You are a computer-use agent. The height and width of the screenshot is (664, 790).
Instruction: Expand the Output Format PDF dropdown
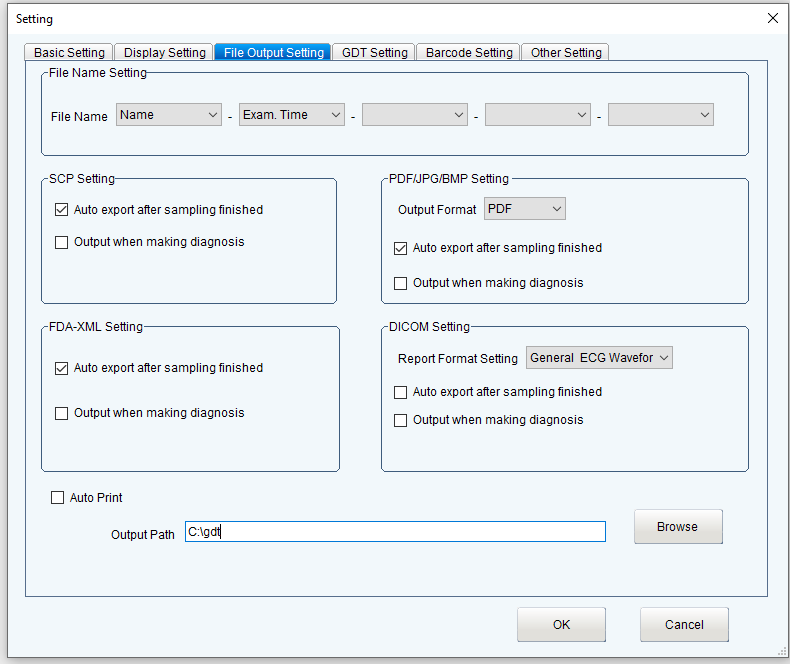524,209
